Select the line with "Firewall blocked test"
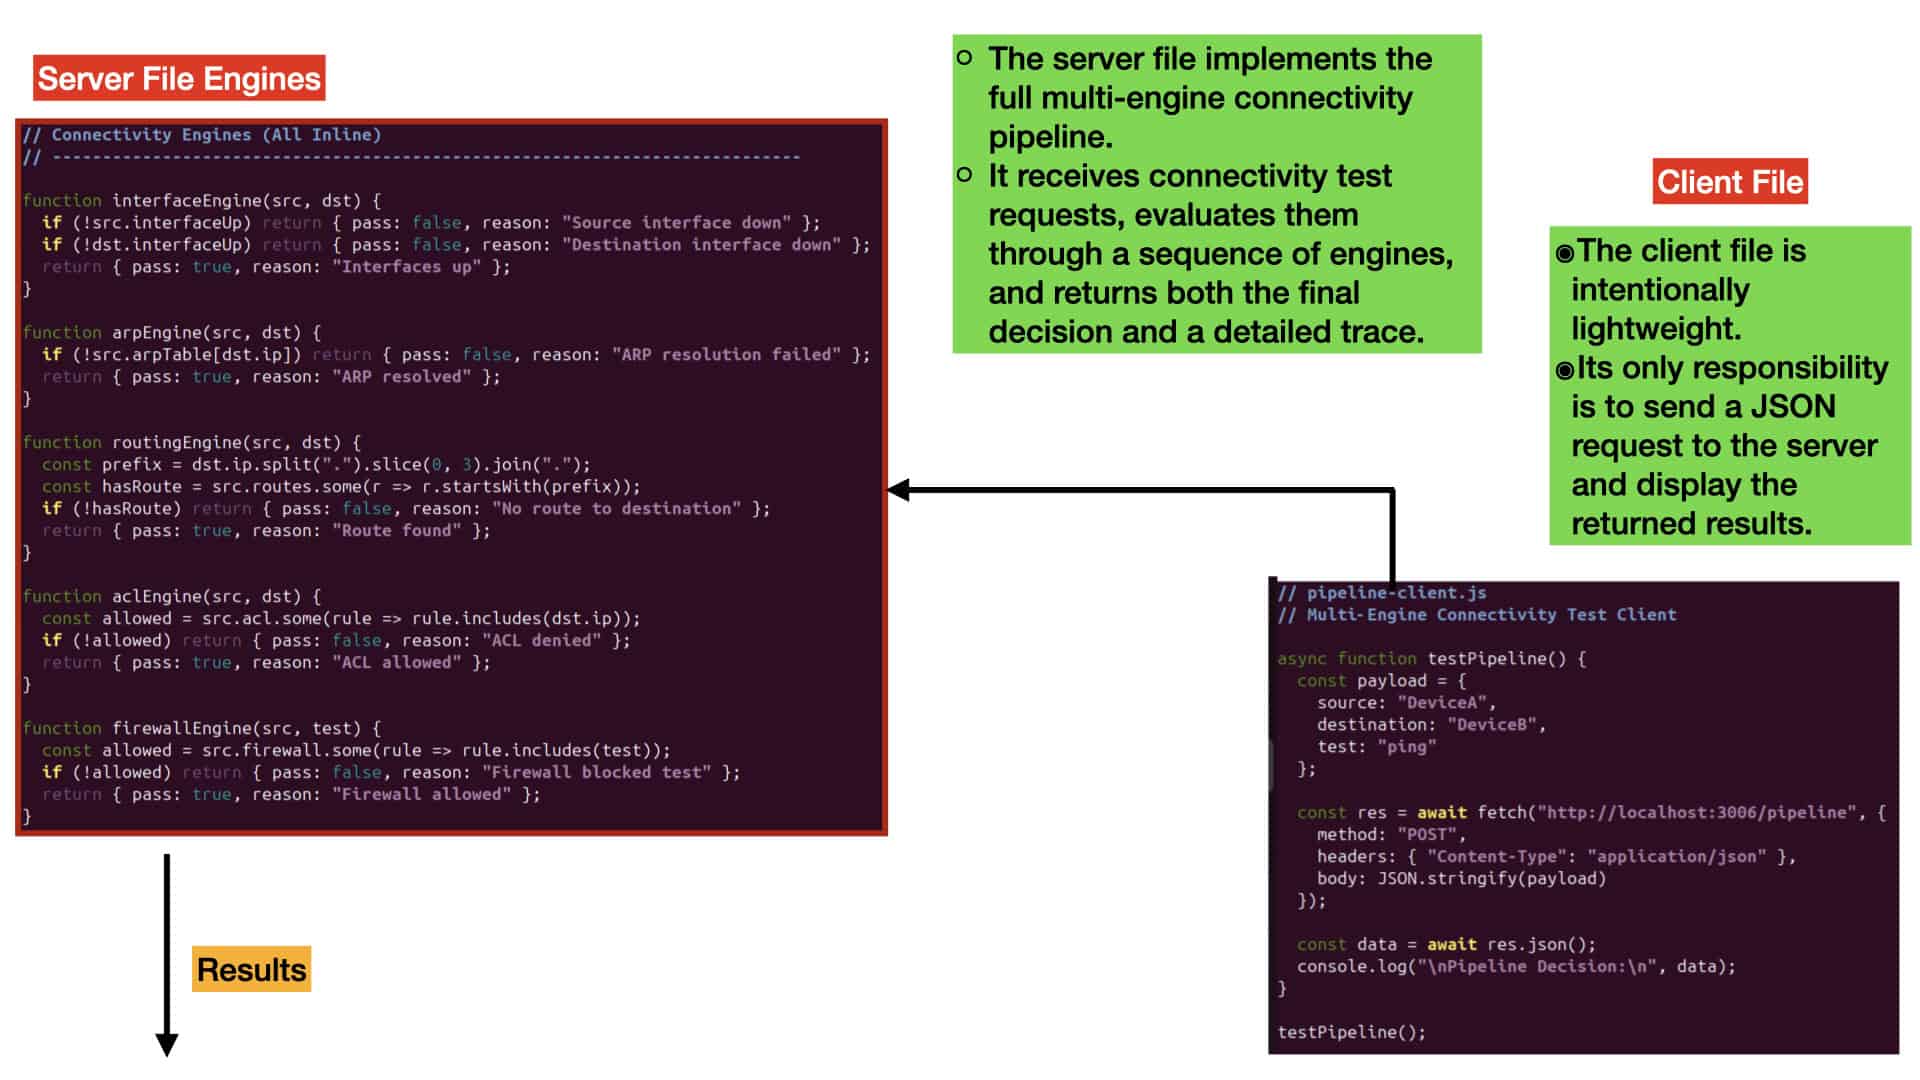Viewport: 1920px width, 1080px height. tap(391, 773)
